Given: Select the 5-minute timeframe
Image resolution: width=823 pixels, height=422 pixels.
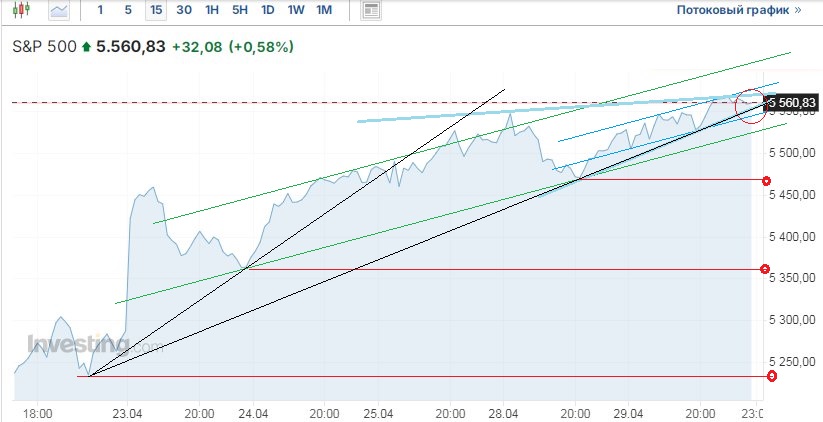Looking at the screenshot, I should 127,11.
